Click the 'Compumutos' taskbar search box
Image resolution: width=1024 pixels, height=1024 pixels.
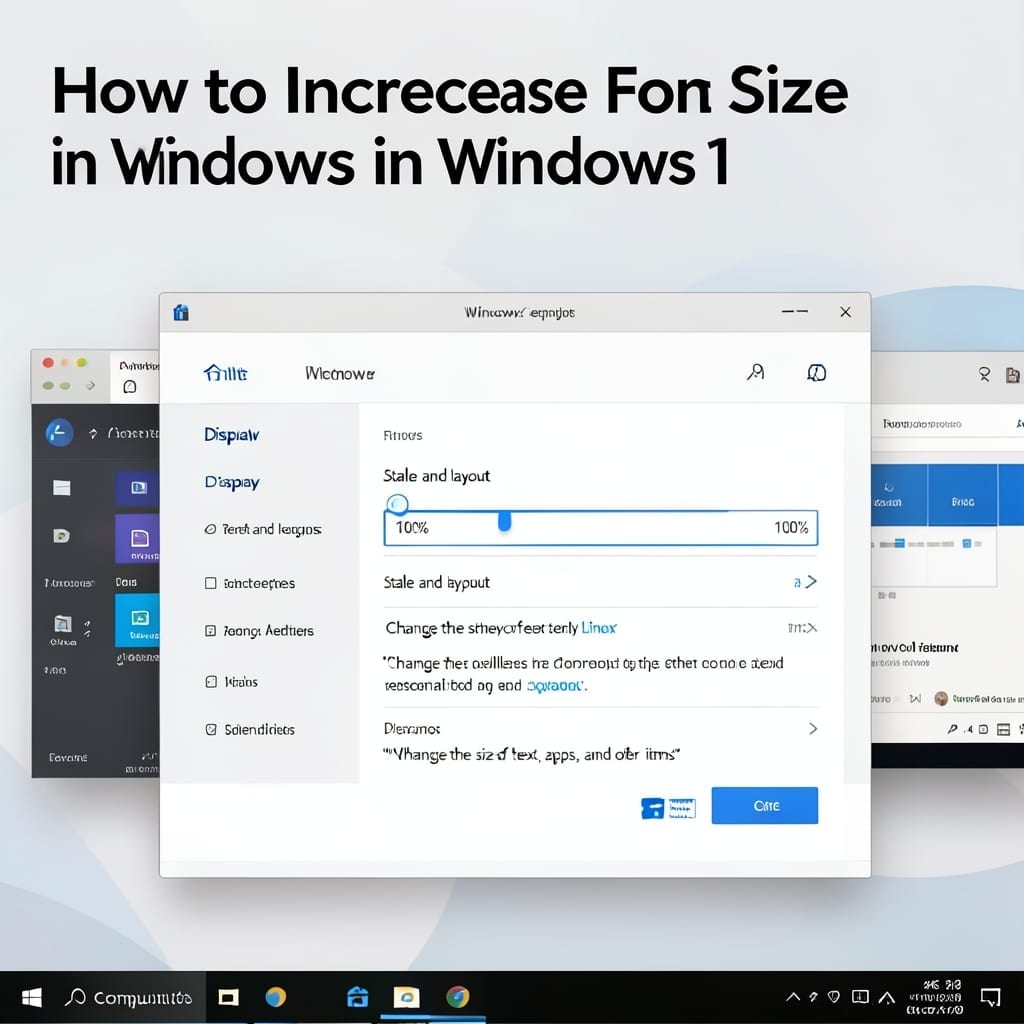point(129,997)
